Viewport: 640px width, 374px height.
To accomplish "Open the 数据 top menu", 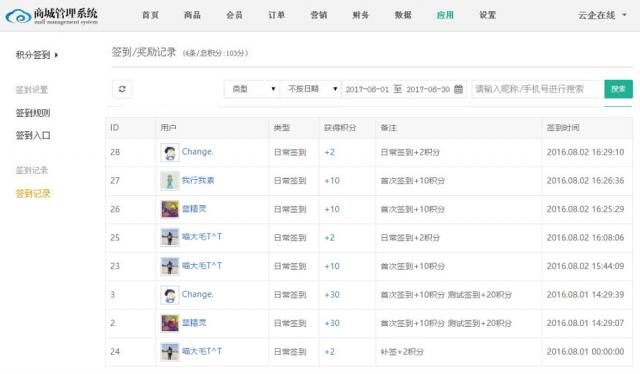I will click(403, 15).
